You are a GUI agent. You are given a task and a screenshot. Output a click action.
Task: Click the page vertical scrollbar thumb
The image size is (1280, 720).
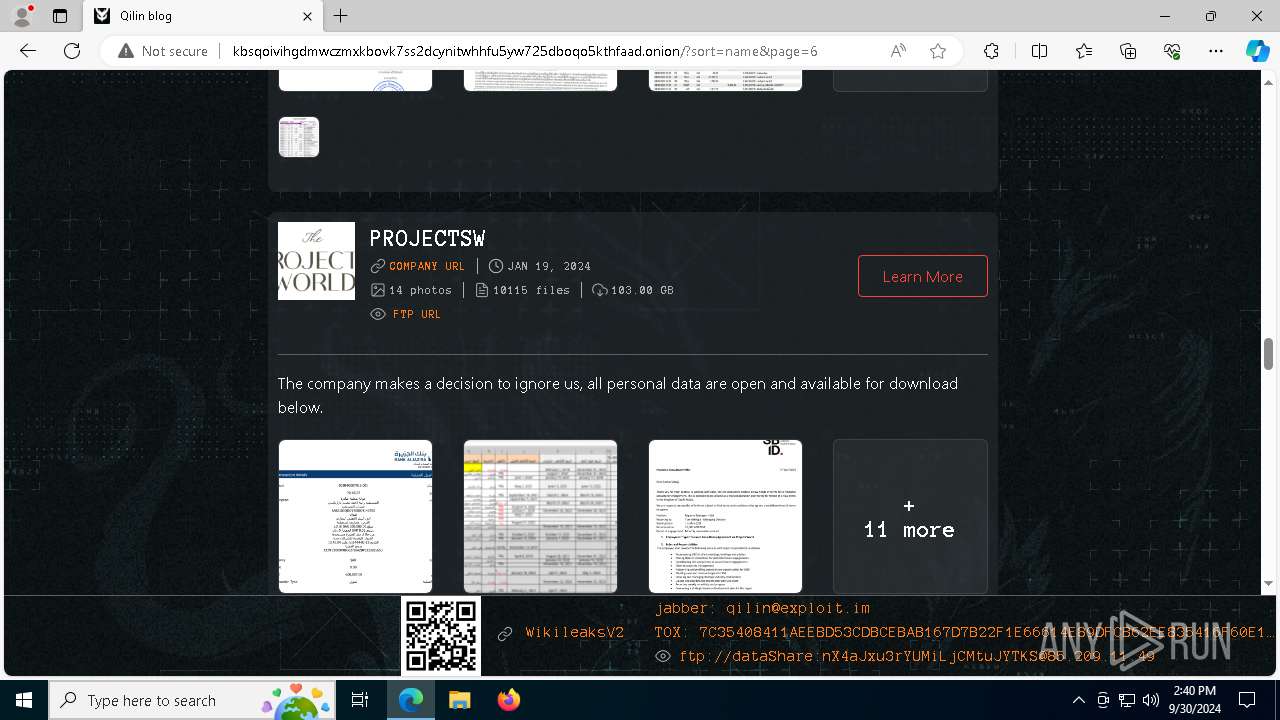(x=1268, y=353)
